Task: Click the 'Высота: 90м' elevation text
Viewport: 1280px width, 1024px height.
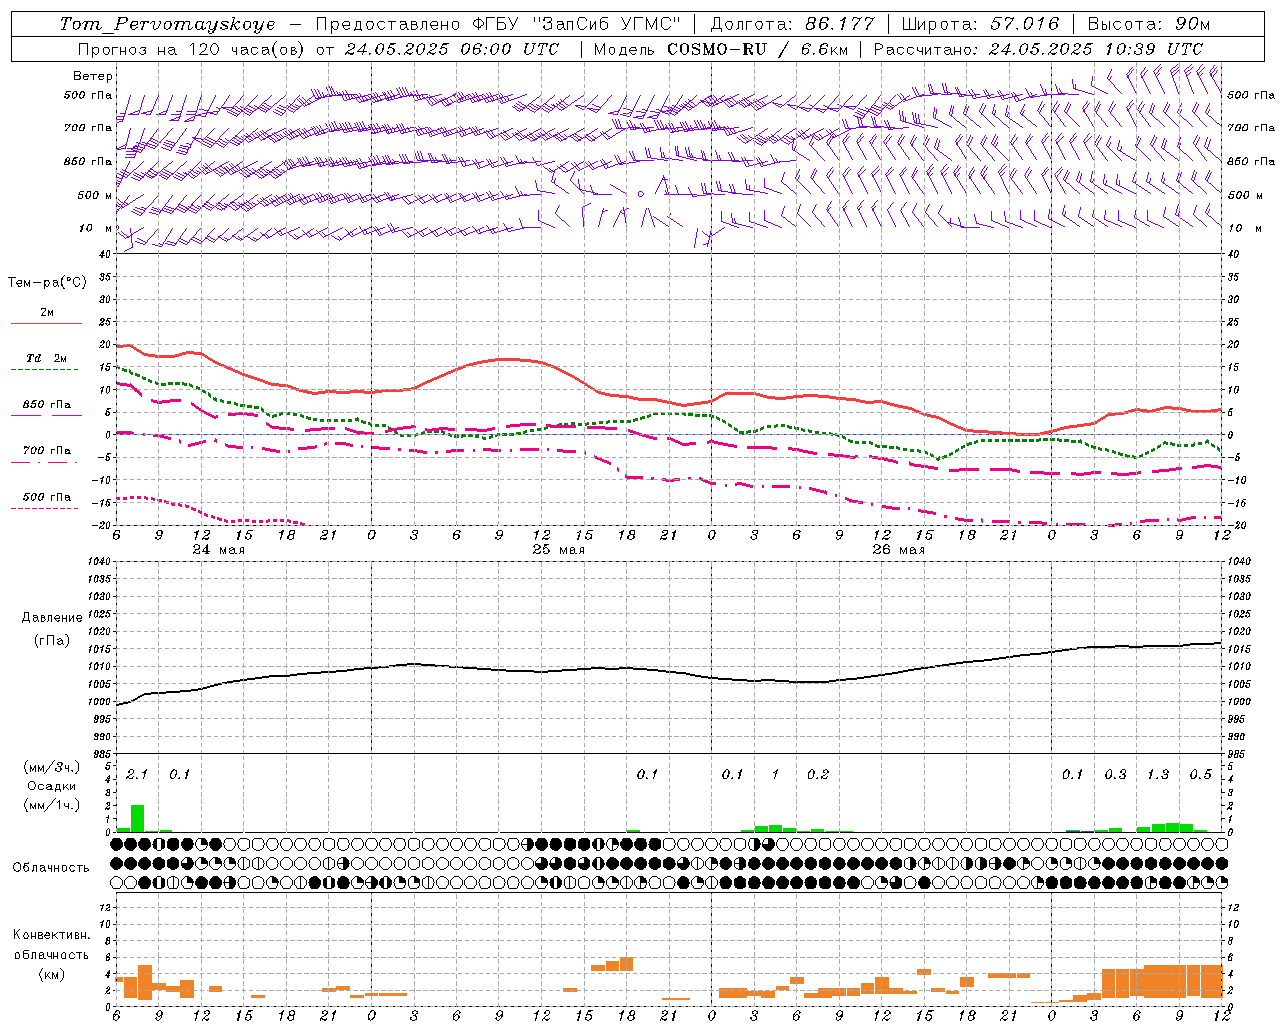Action: (1148, 24)
